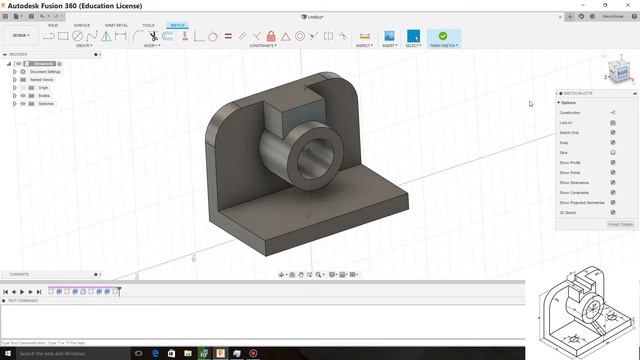The height and width of the screenshot is (360, 640).
Task: Switch to the Sheet Metal tab
Action: pos(116,25)
